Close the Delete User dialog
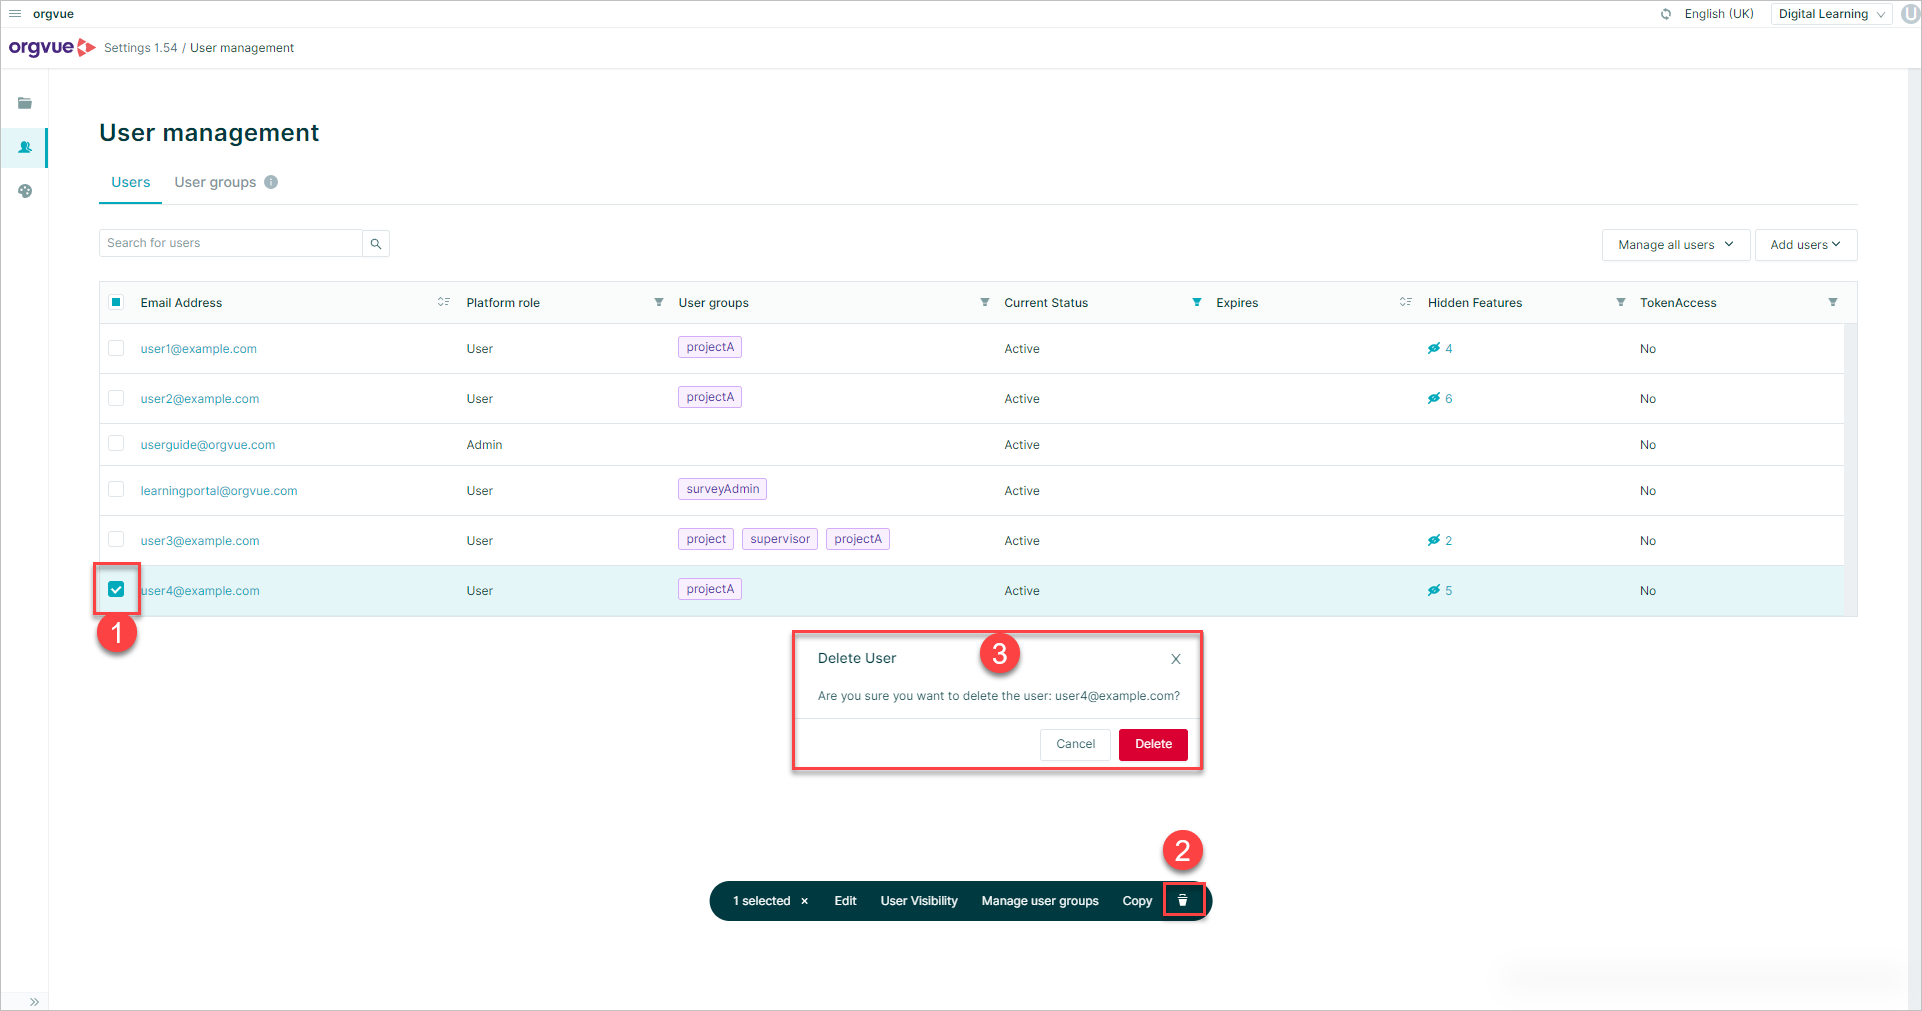 (x=1176, y=659)
